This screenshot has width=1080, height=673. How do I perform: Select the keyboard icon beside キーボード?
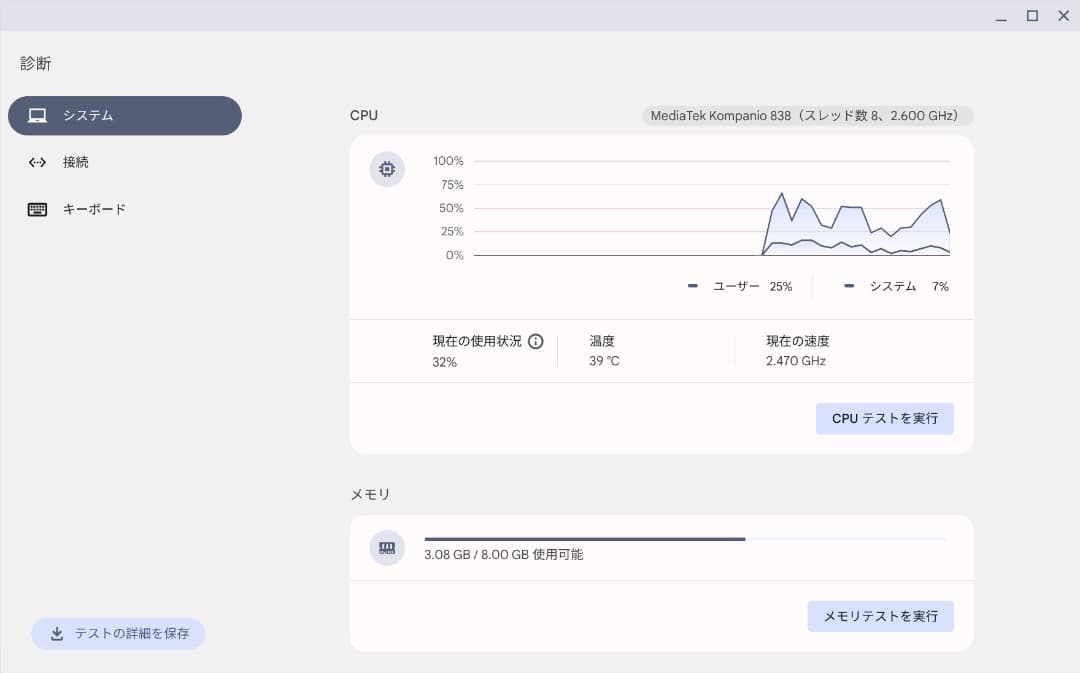point(36,209)
